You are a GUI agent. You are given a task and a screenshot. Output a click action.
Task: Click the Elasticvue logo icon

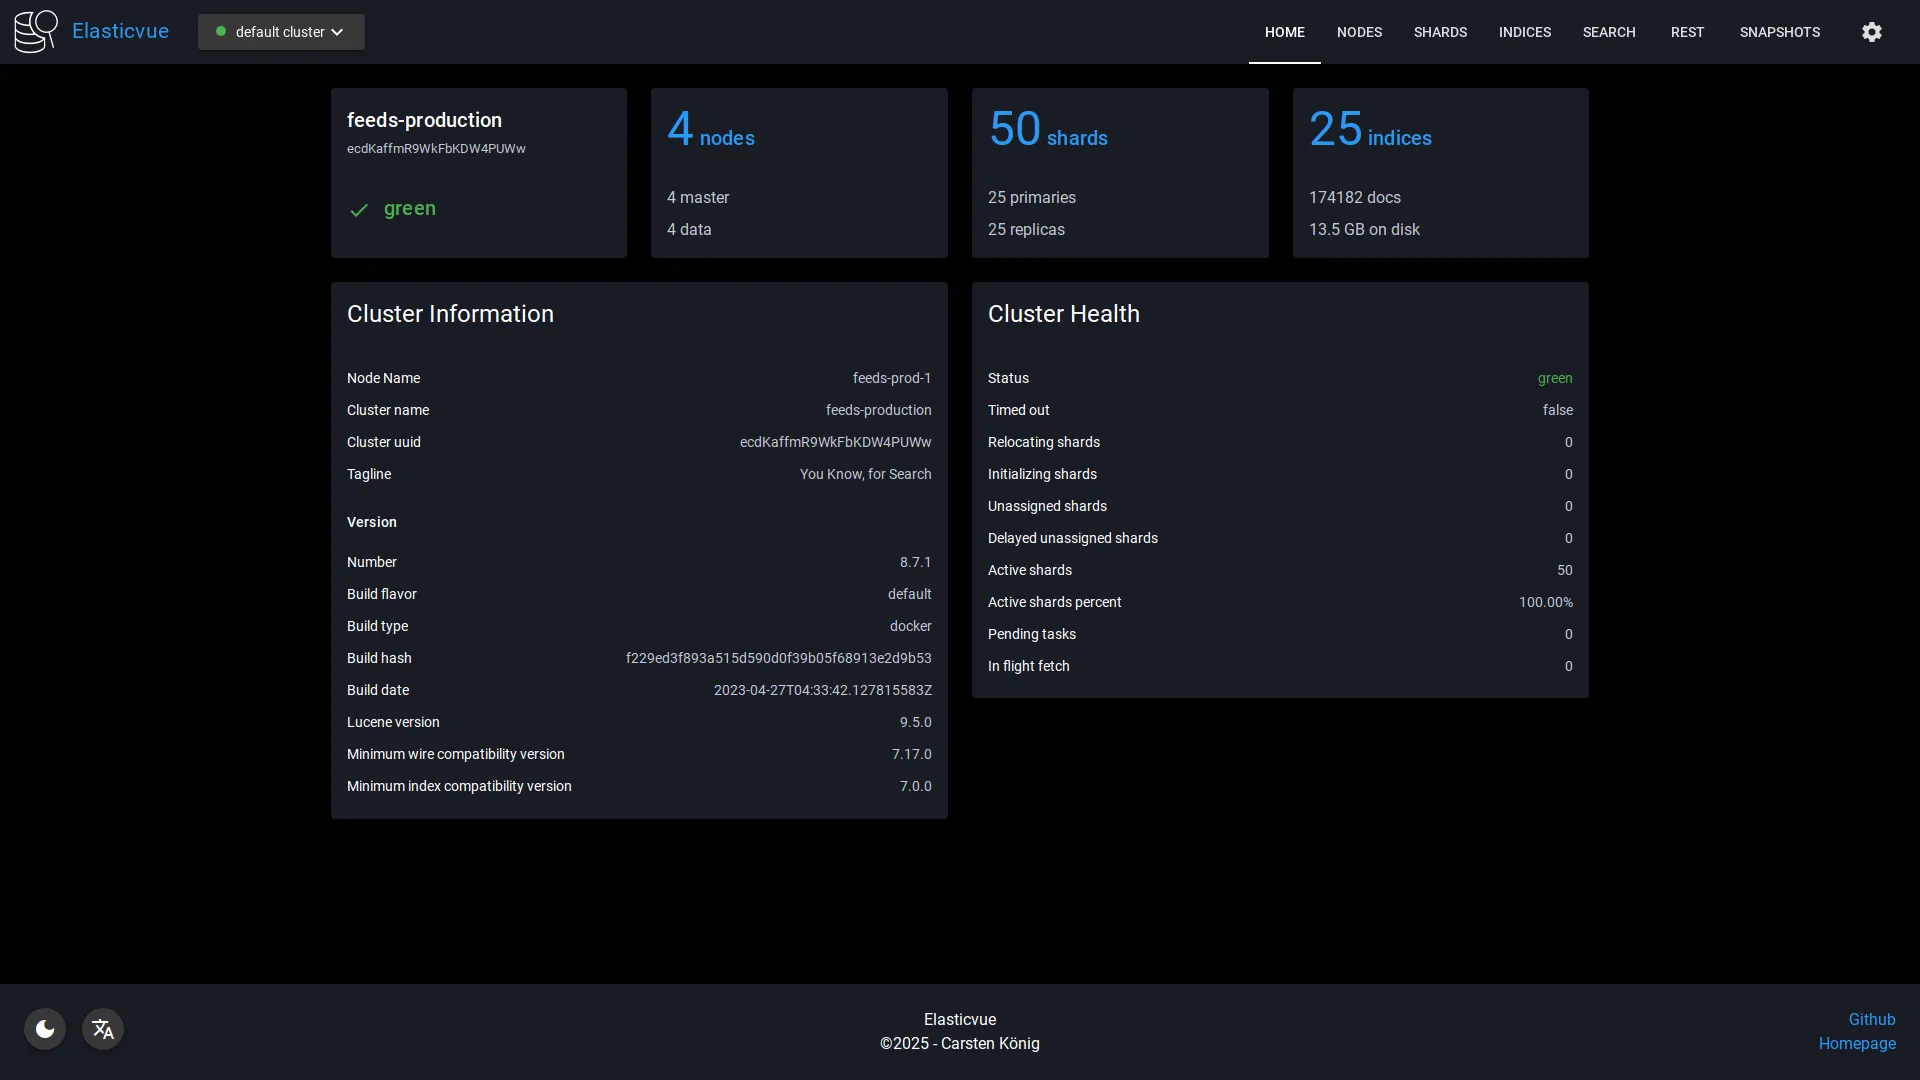point(35,30)
